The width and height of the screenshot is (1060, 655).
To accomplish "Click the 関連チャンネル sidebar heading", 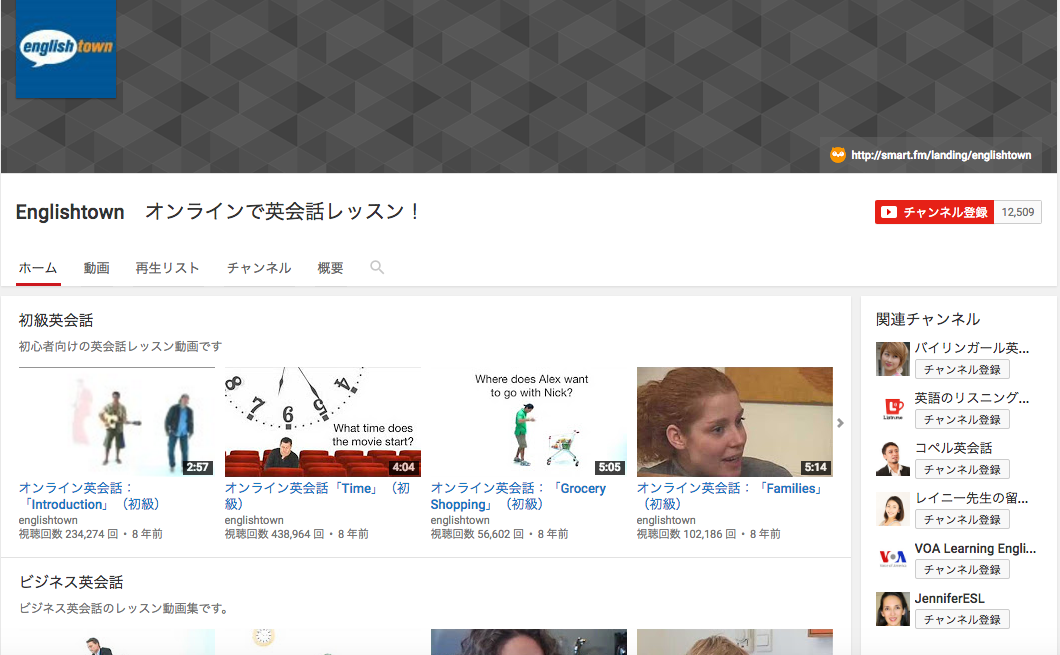I will (x=928, y=319).
